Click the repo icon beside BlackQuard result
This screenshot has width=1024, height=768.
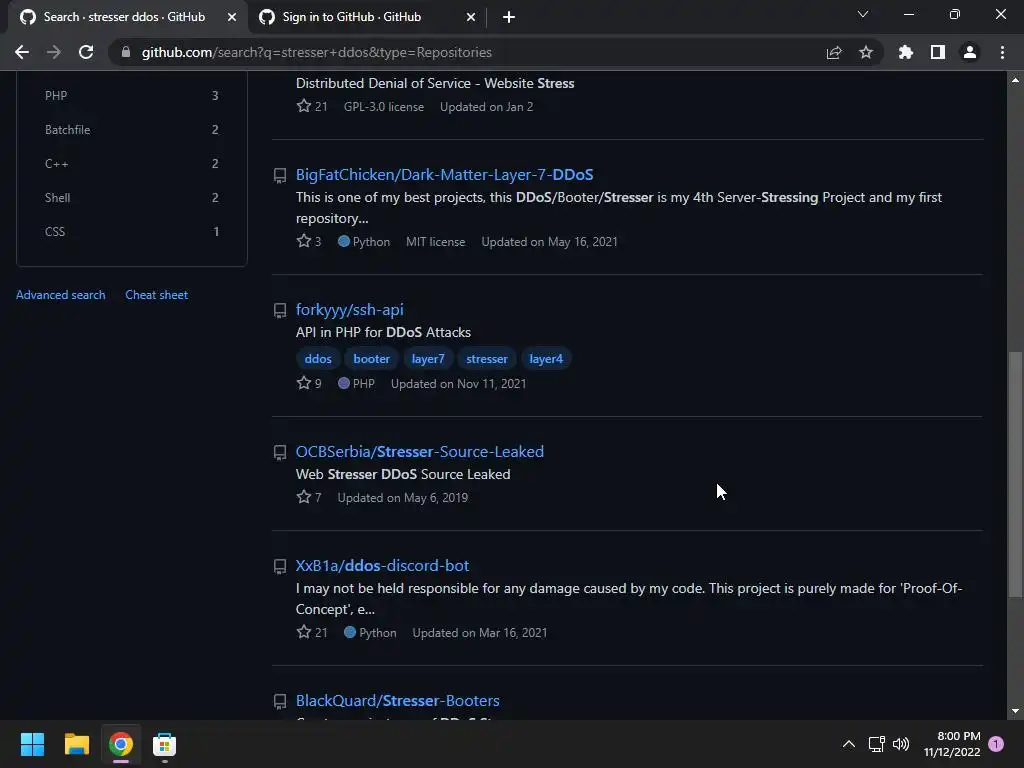tap(280, 701)
